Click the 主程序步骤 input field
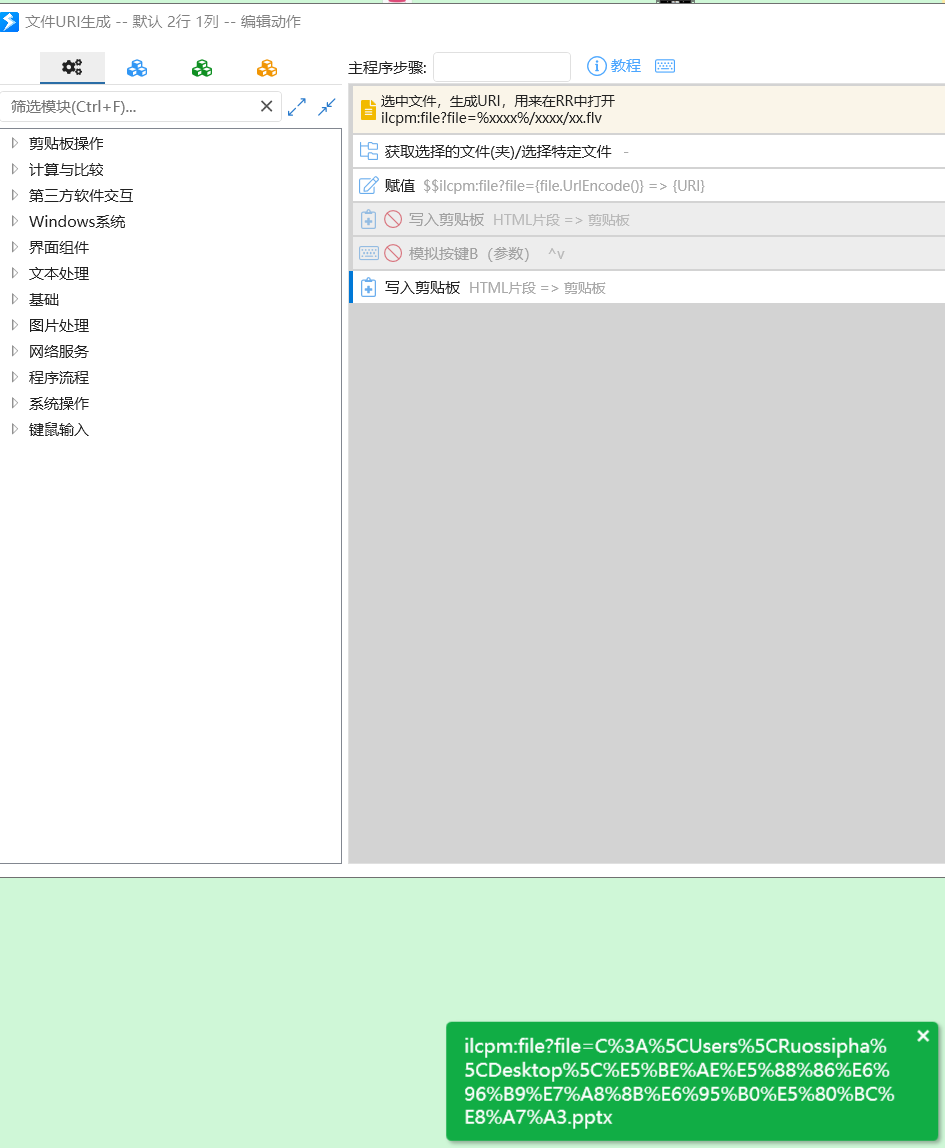The image size is (945, 1148). click(x=501, y=67)
